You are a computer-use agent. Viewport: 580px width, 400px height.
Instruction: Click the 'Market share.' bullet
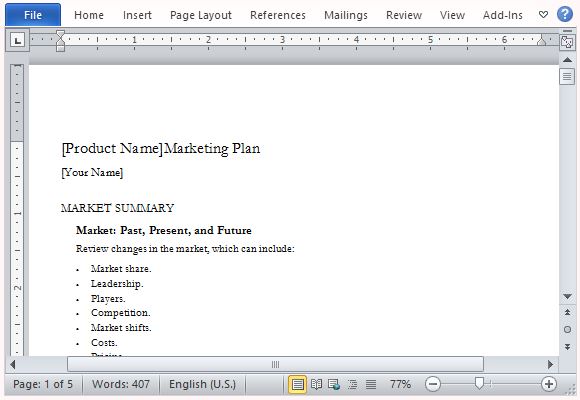coord(121,269)
